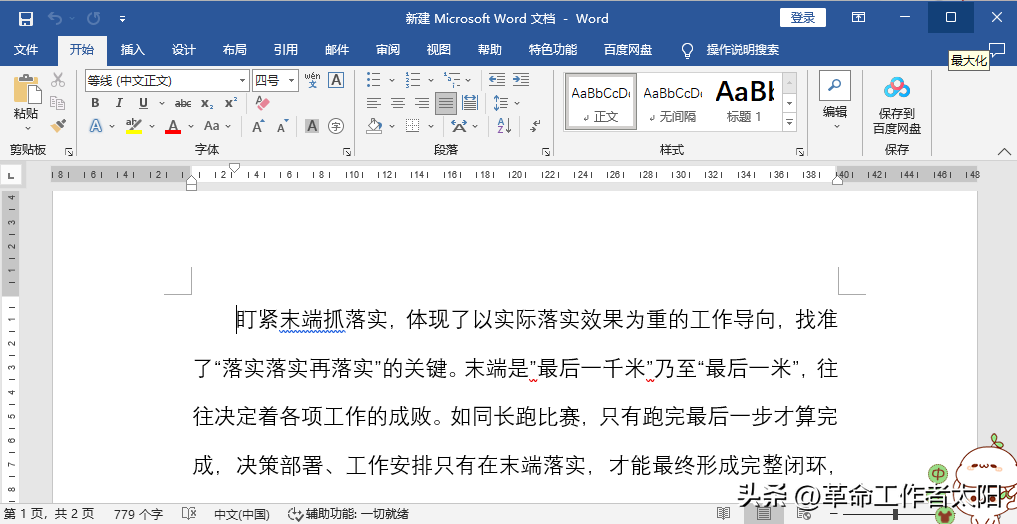Toggle bold formatting
The height and width of the screenshot is (524, 1017).
coord(95,103)
